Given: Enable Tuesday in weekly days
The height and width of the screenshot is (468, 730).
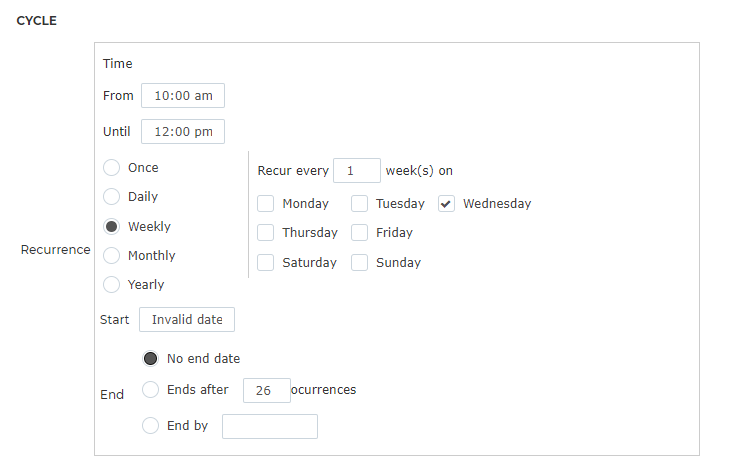Looking at the screenshot, I should coord(359,203).
